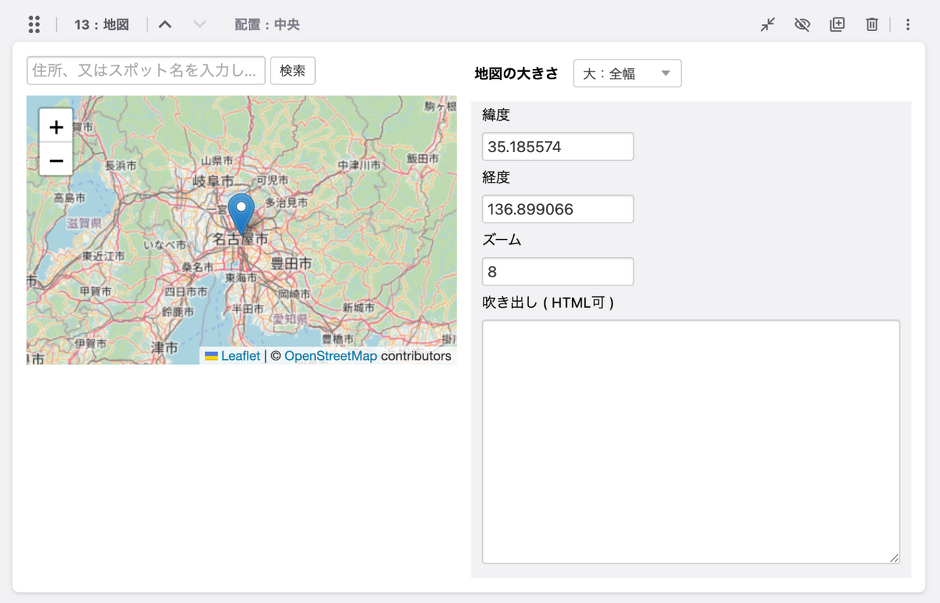Viewport: 940px width, 603px height.
Task: Open the OpenStreetMap link
Action: coord(330,356)
